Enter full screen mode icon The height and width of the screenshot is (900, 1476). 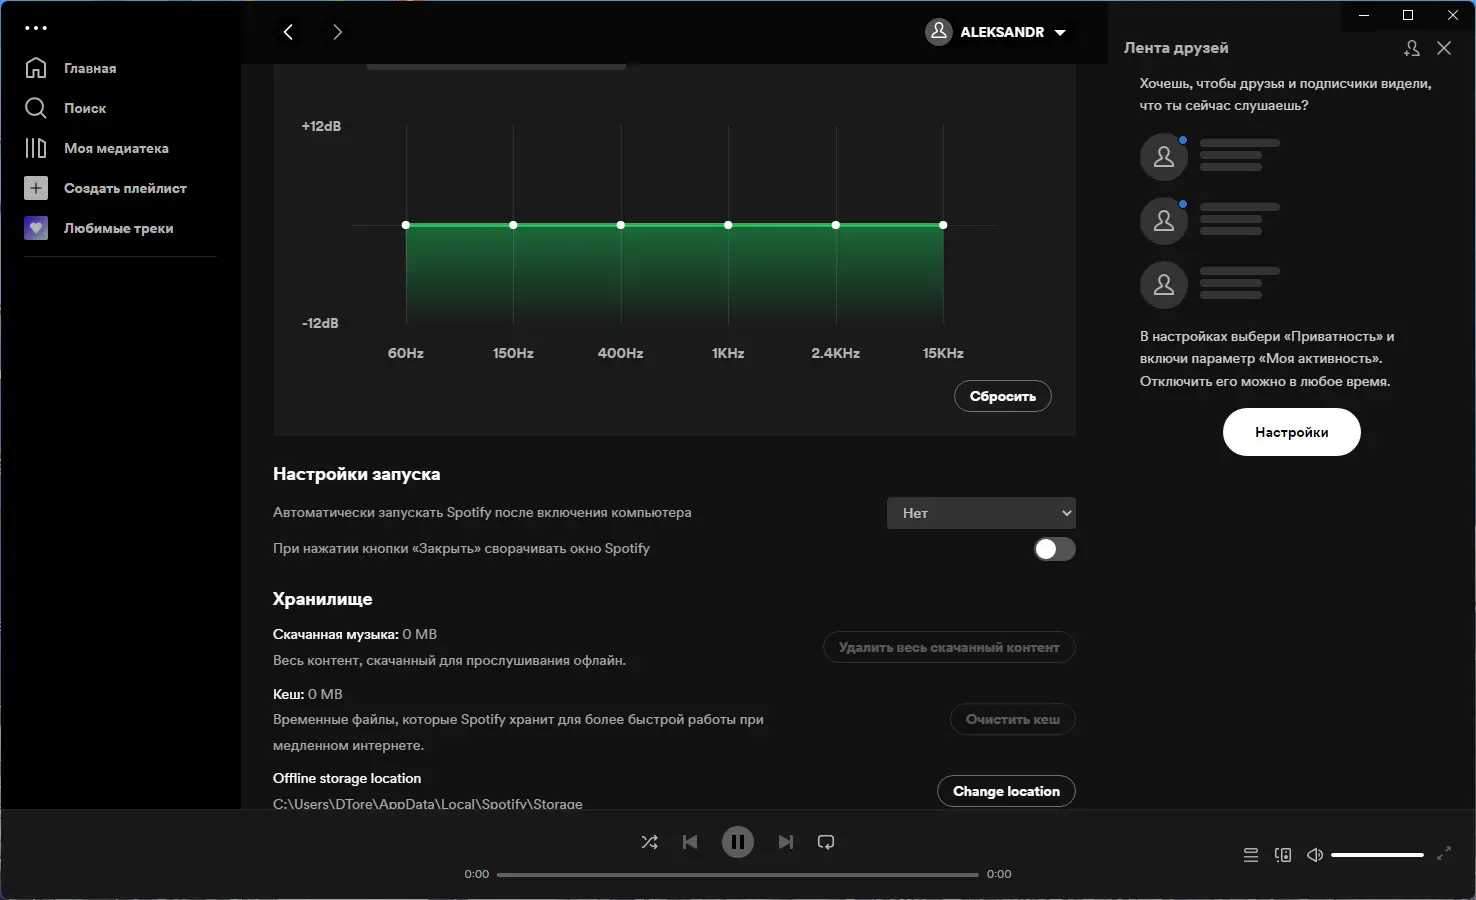(x=1444, y=854)
